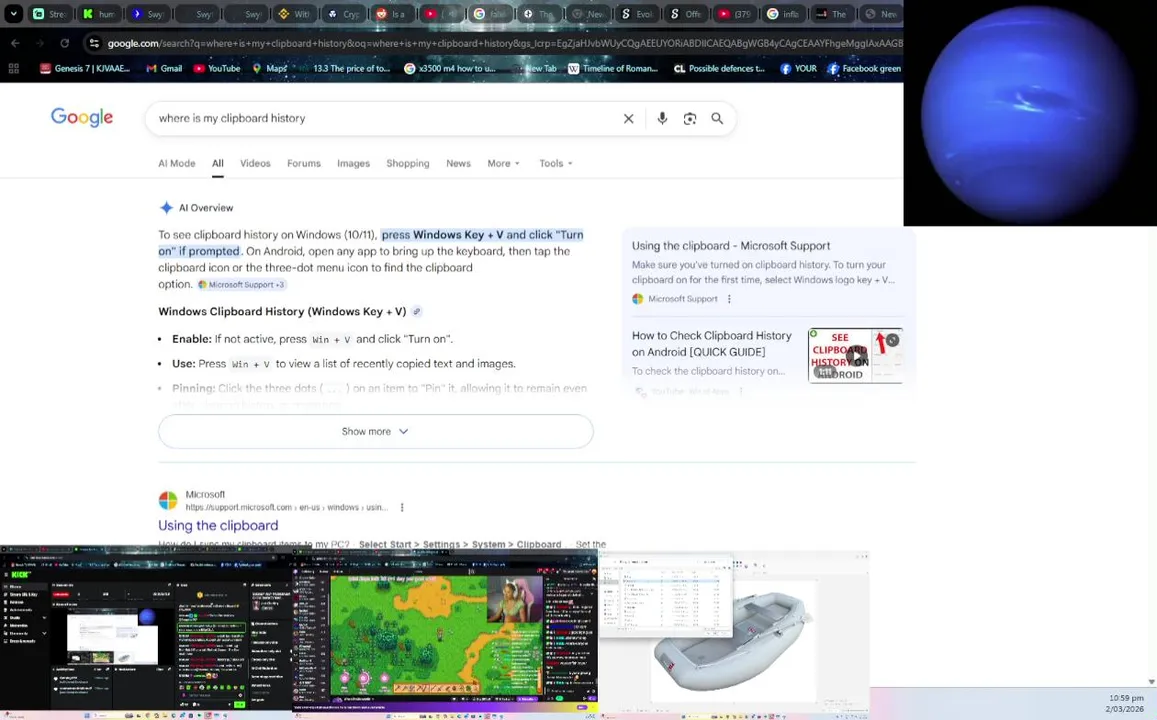This screenshot has width=1157, height=720.
Task: Open the YouTube bookmark
Action: [x=217, y=69]
